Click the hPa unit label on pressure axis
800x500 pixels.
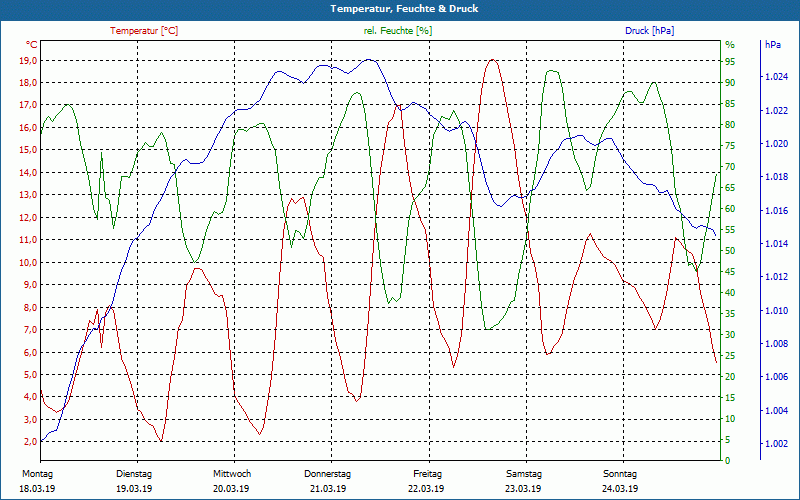773,45
